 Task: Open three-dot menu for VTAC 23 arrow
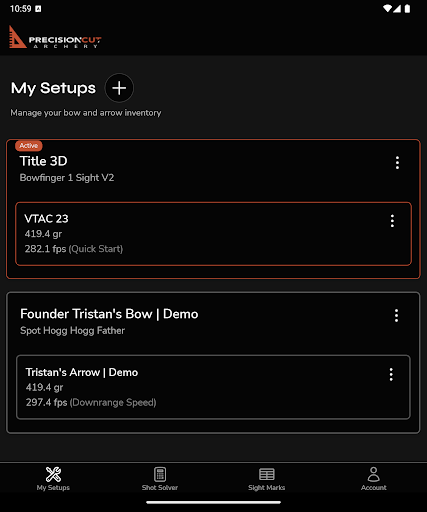pos(392,221)
